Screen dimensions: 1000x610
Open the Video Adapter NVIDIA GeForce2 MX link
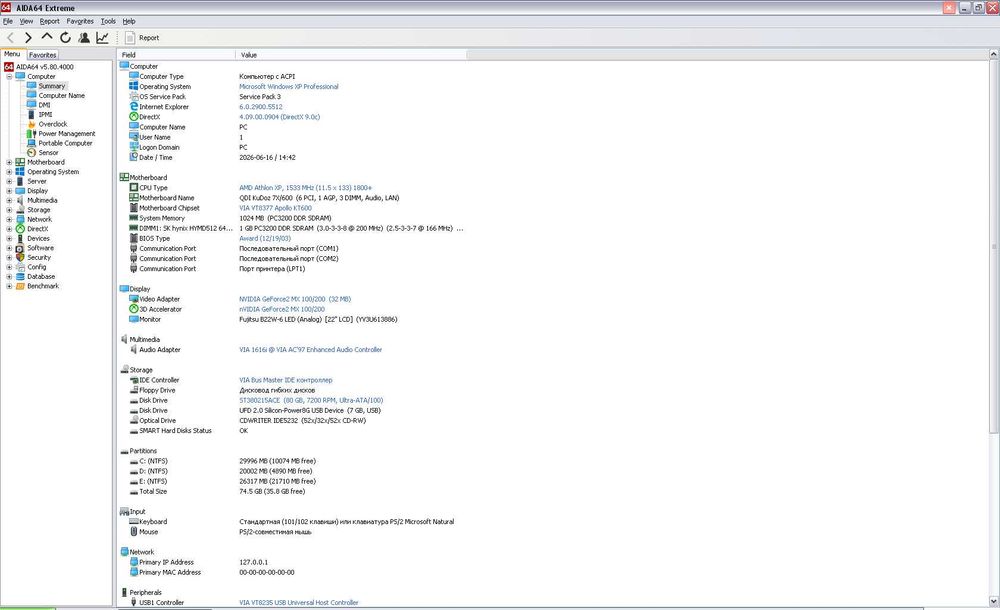tap(295, 299)
